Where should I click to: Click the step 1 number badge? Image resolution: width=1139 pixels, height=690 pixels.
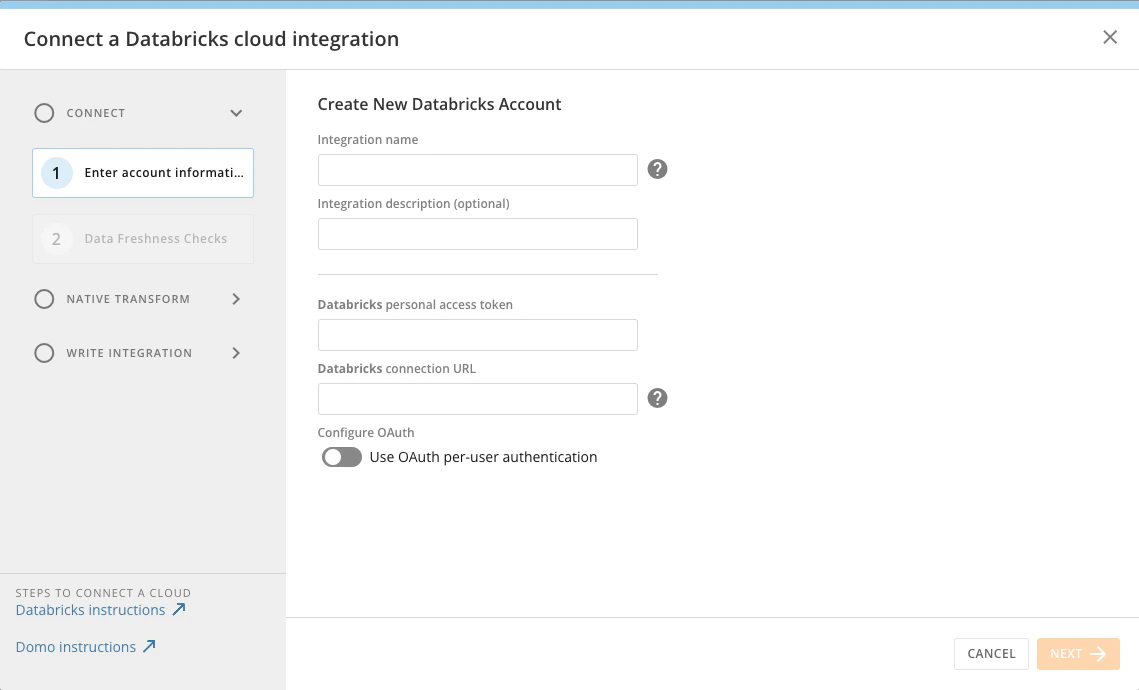[57, 173]
